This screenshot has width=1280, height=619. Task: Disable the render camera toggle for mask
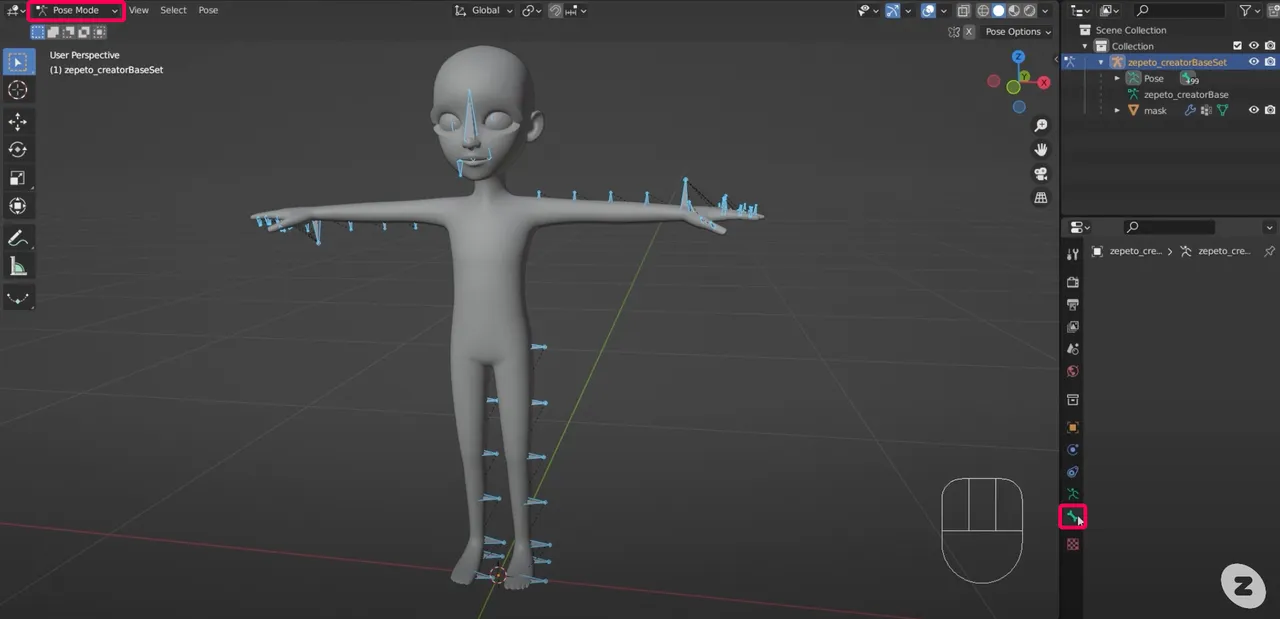pos(1268,110)
